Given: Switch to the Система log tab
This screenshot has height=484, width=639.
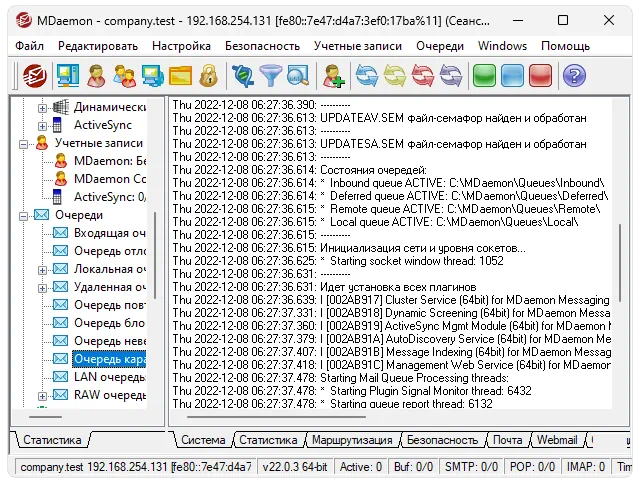Looking at the screenshot, I should 203,440.
